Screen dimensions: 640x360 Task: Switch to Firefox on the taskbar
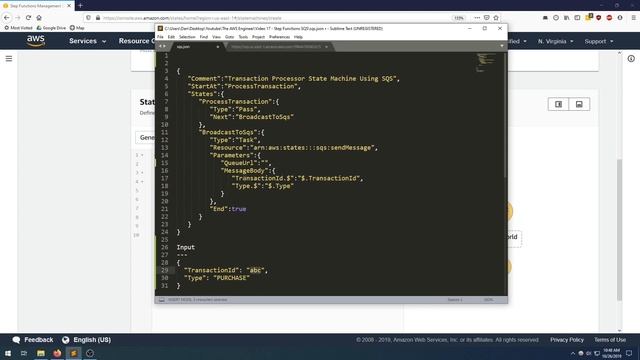pos(57,353)
